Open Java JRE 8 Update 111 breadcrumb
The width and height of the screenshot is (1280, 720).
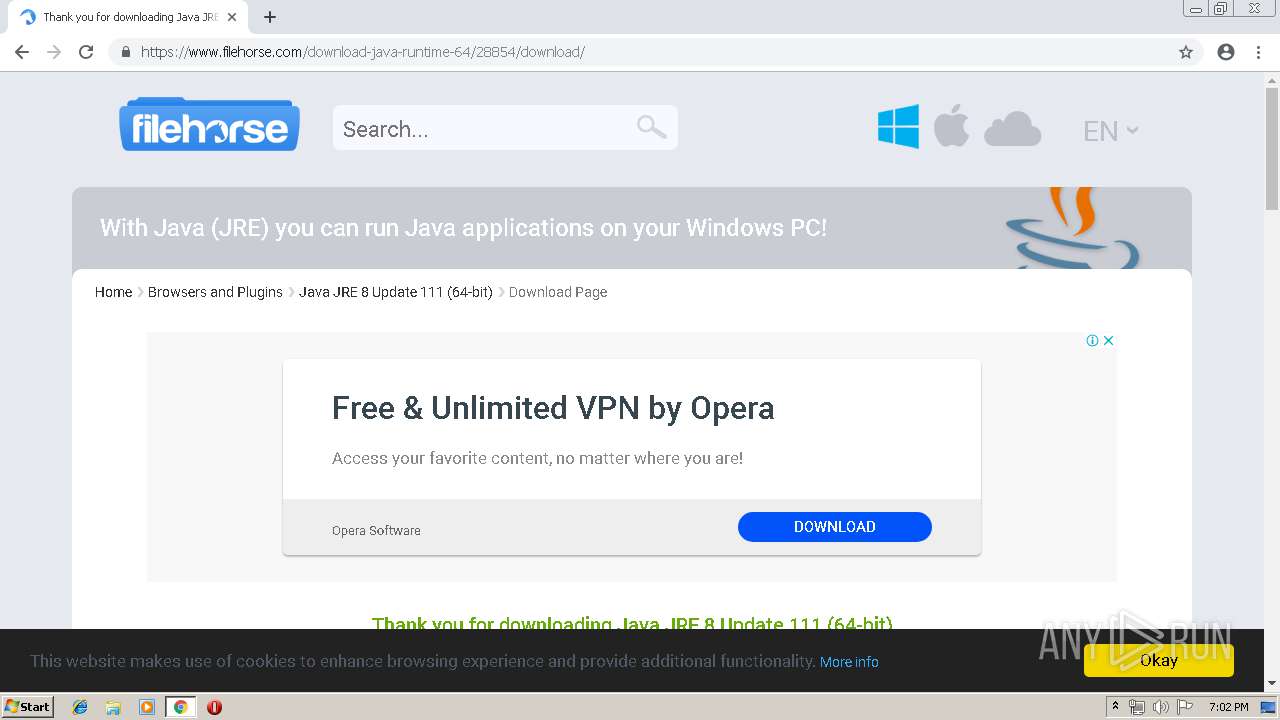tap(396, 292)
